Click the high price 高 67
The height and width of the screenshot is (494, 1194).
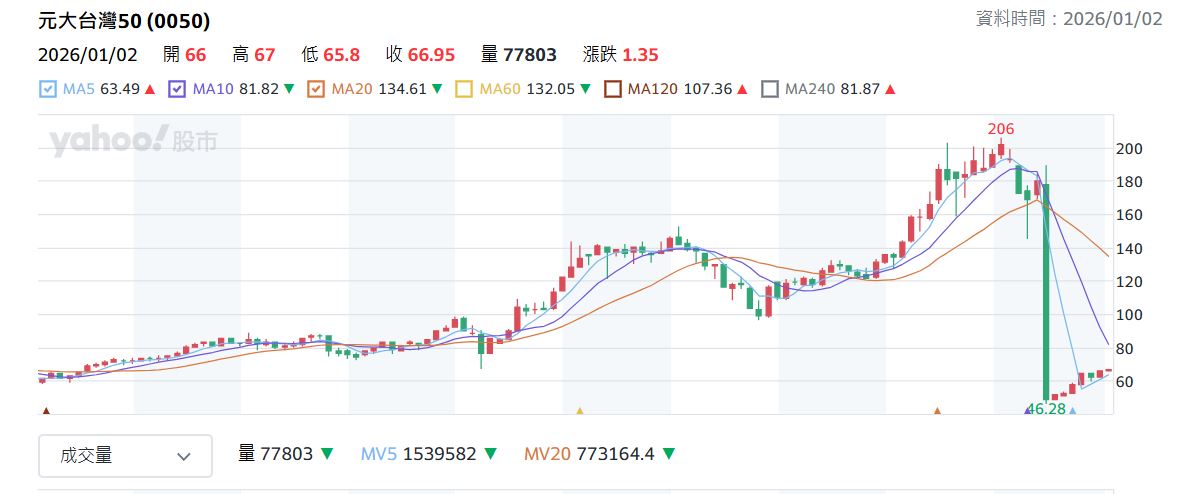click(254, 55)
